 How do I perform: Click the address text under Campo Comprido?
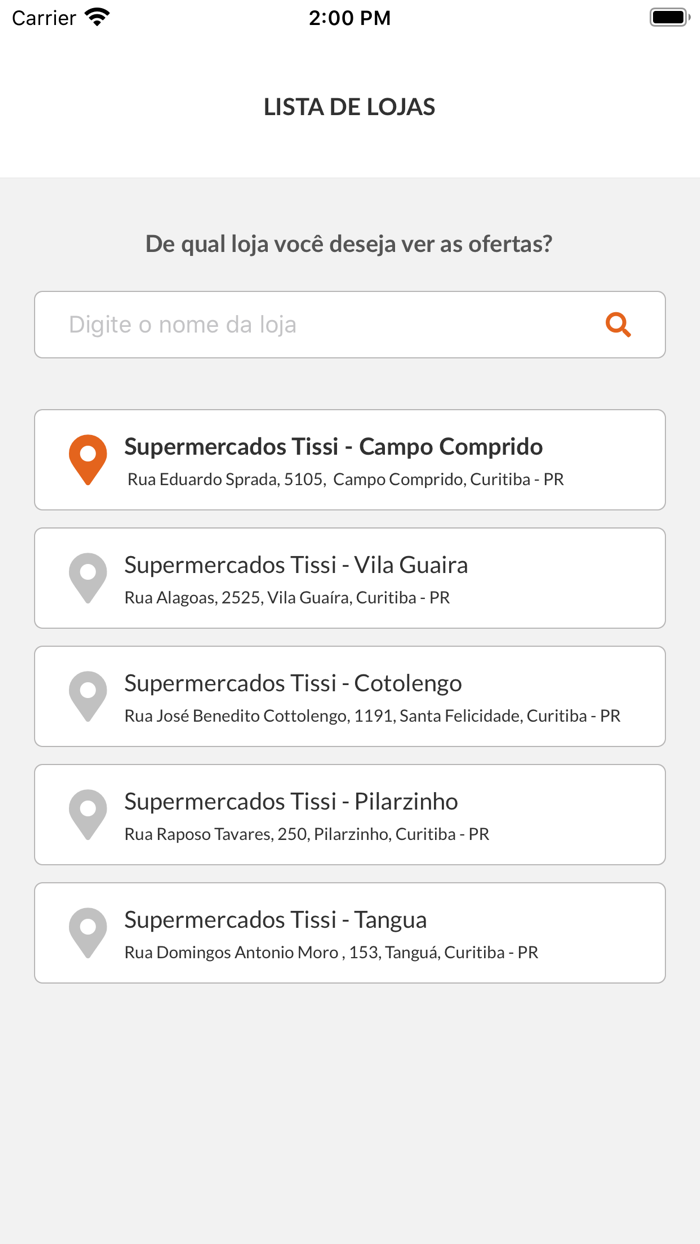point(346,479)
